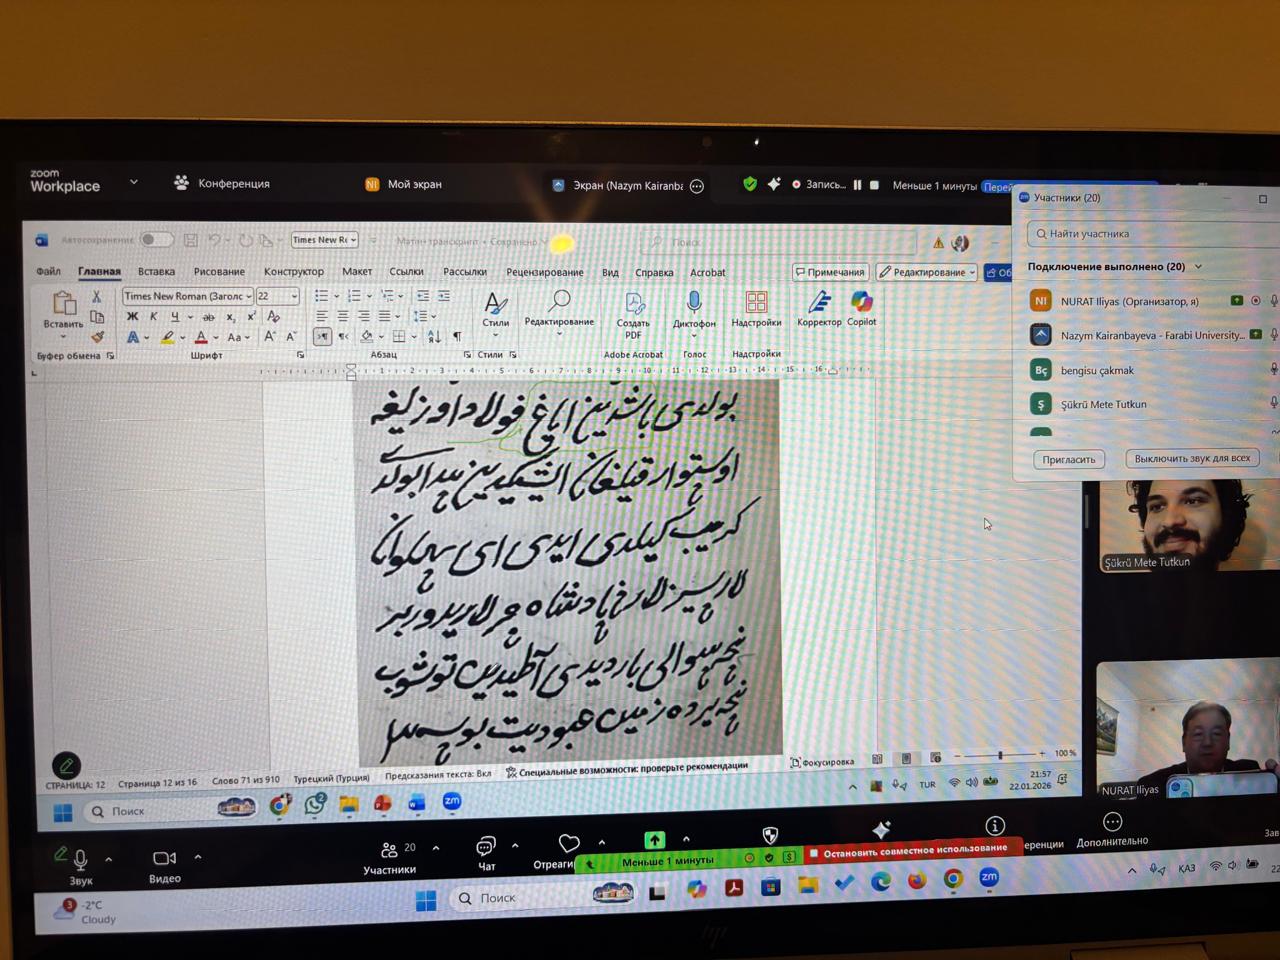
Task: Click Выключить звук для всех button
Action: [1192, 459]
